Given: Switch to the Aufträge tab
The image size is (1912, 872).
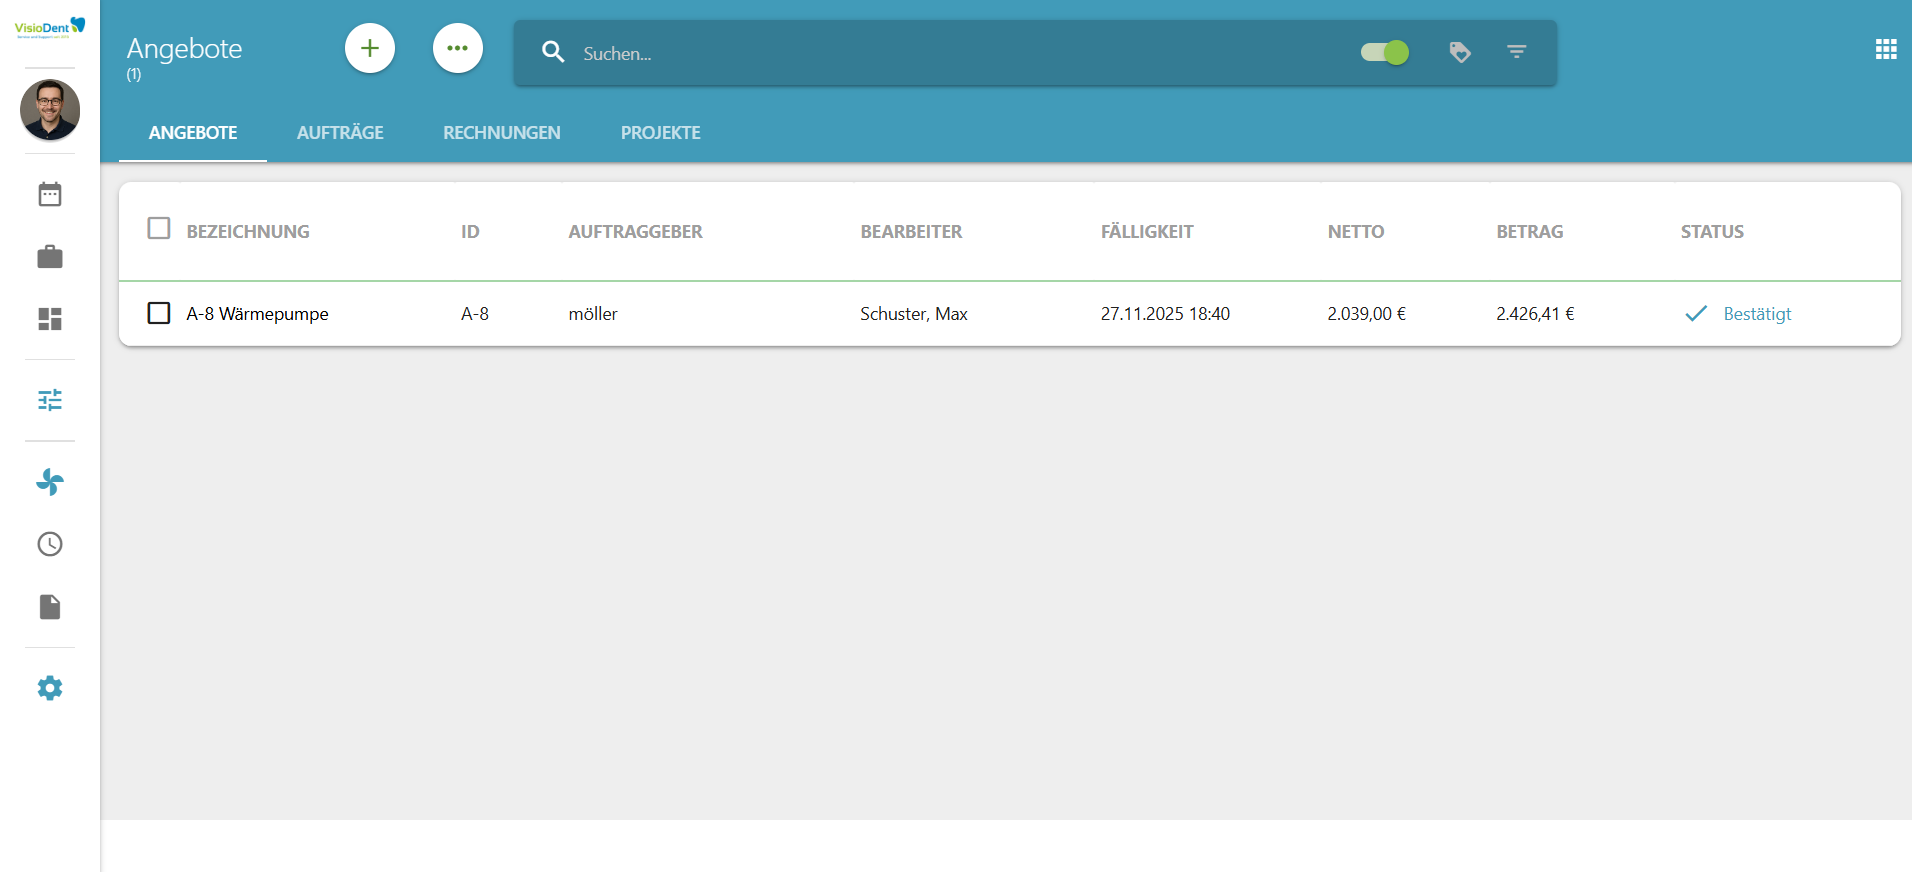Looking at the screenshot, I should pos(340,133).
